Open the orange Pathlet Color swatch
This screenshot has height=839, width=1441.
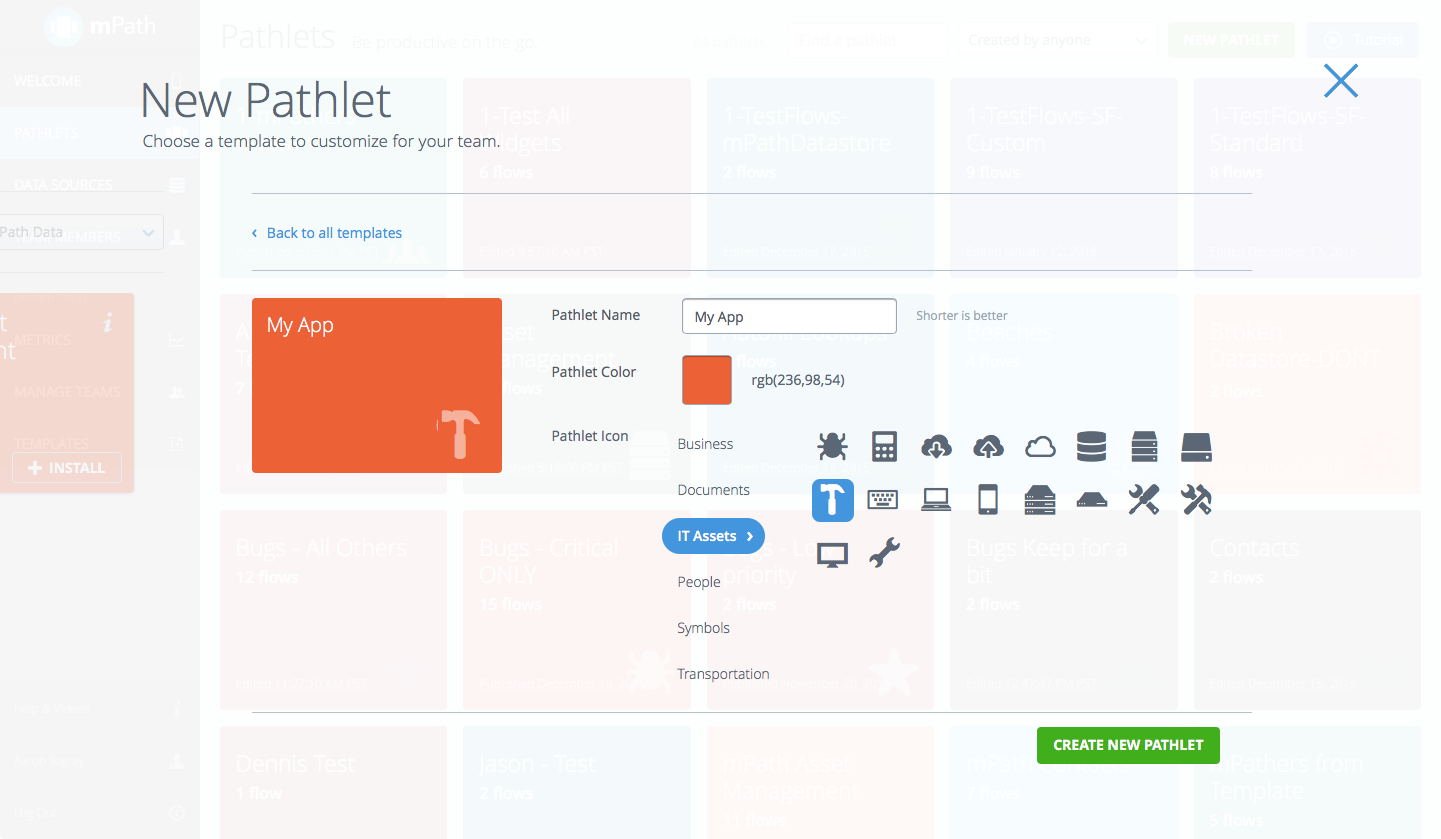(707, 380)
